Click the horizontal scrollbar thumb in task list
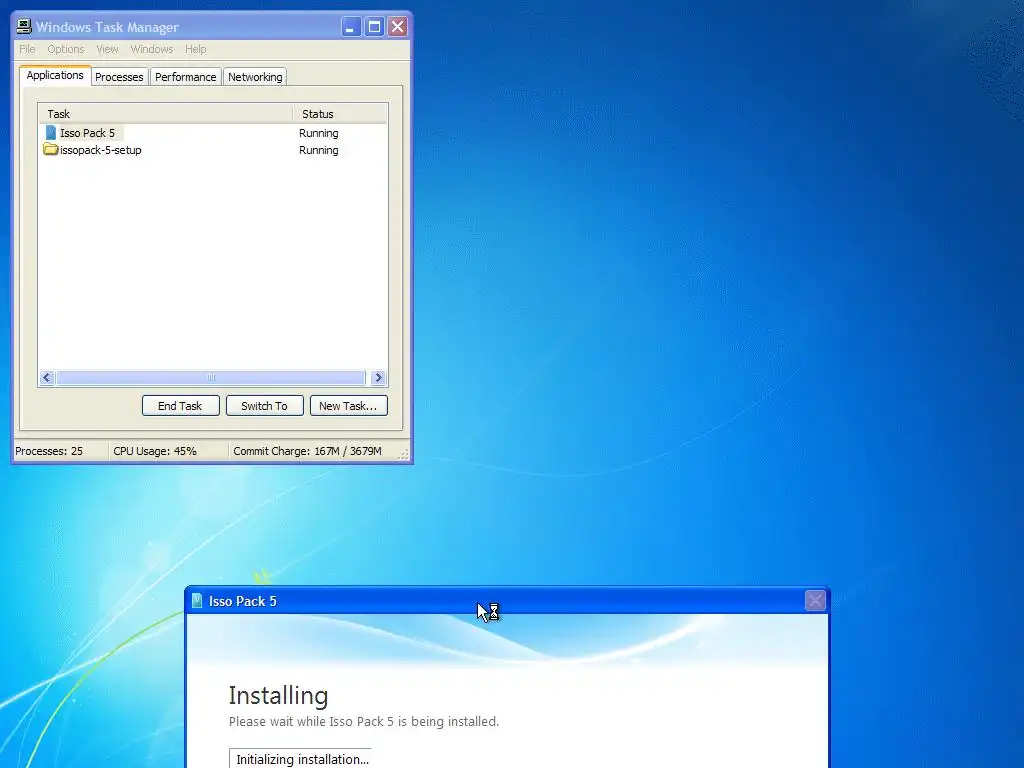Viewport: 1024px width, 768px height. click(x=211, y=377)
